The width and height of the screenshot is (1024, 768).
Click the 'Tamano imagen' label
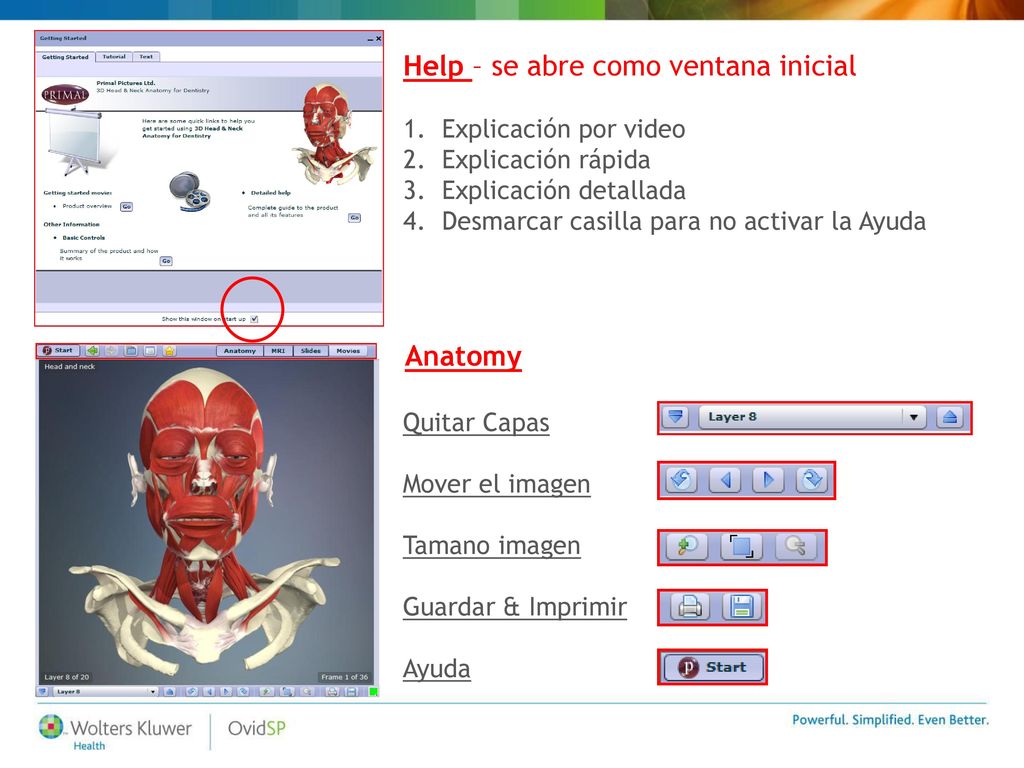tap(491, 545)
